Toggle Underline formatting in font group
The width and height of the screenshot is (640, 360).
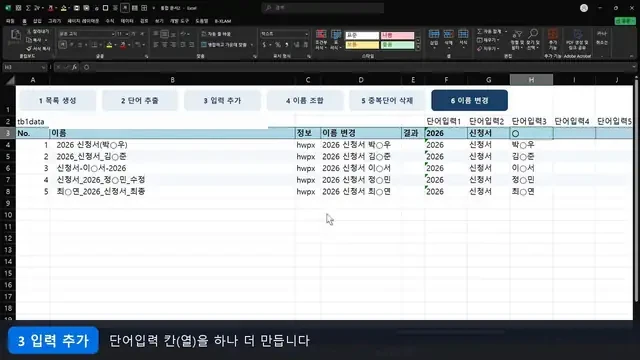pyautogui.click(x=80, y=45)
